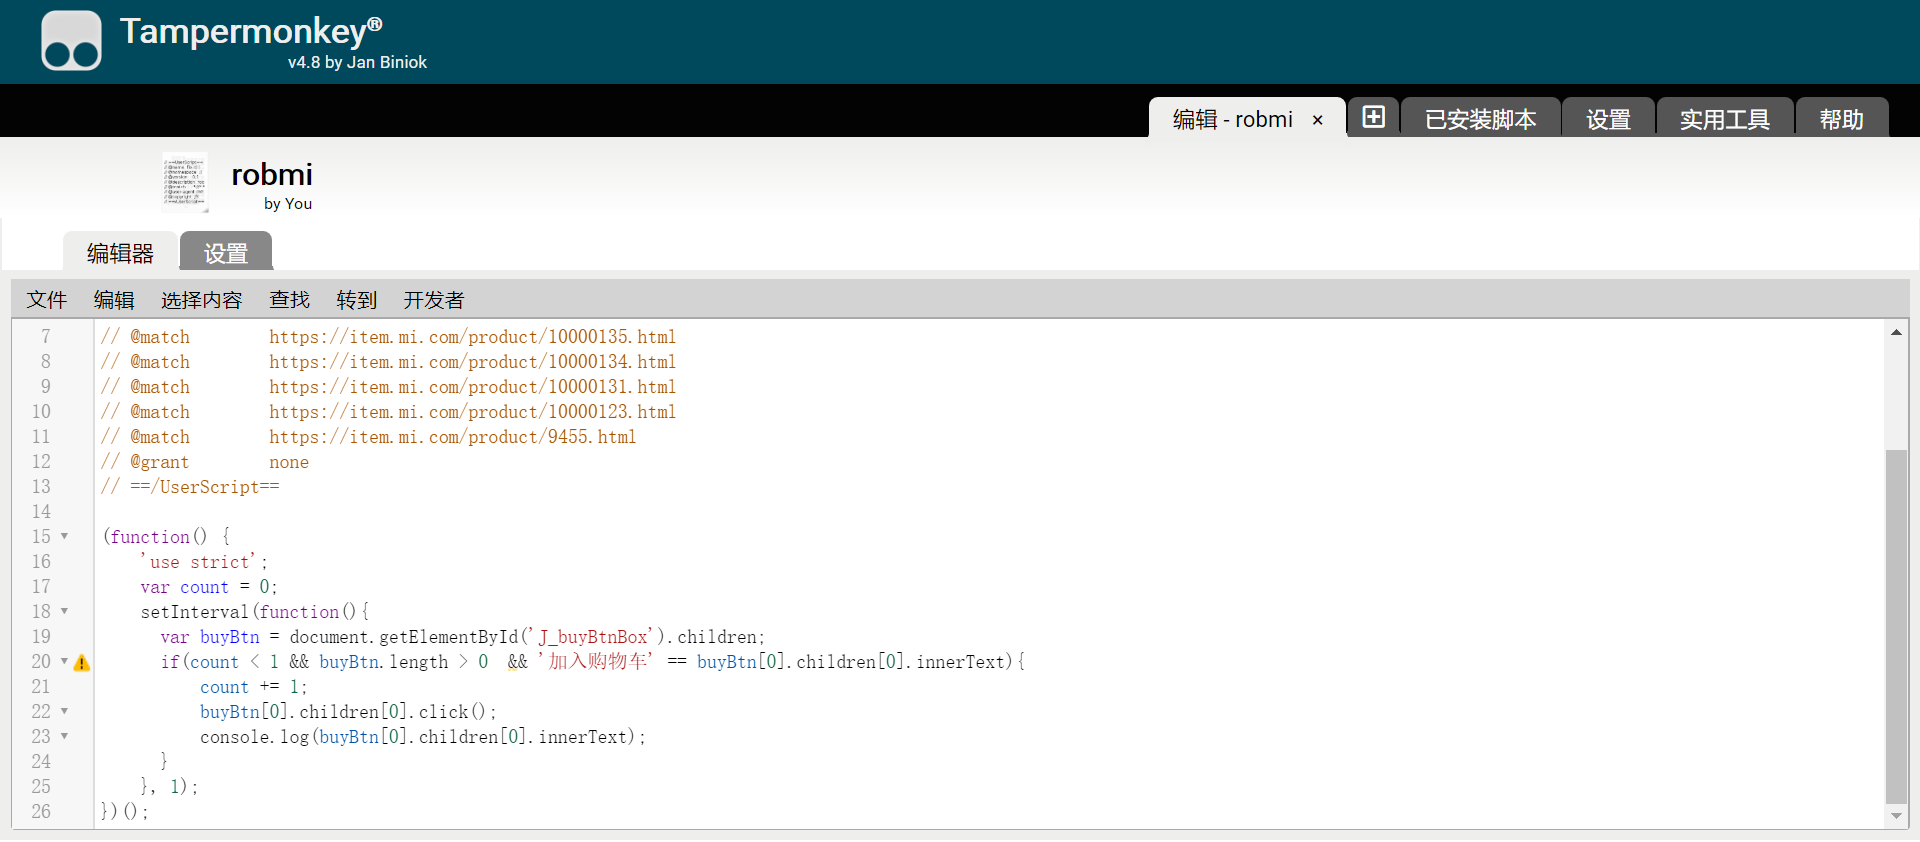Open the 帮助 tab
Screen dimensions: 1920x842
[x=1842, y=118]
